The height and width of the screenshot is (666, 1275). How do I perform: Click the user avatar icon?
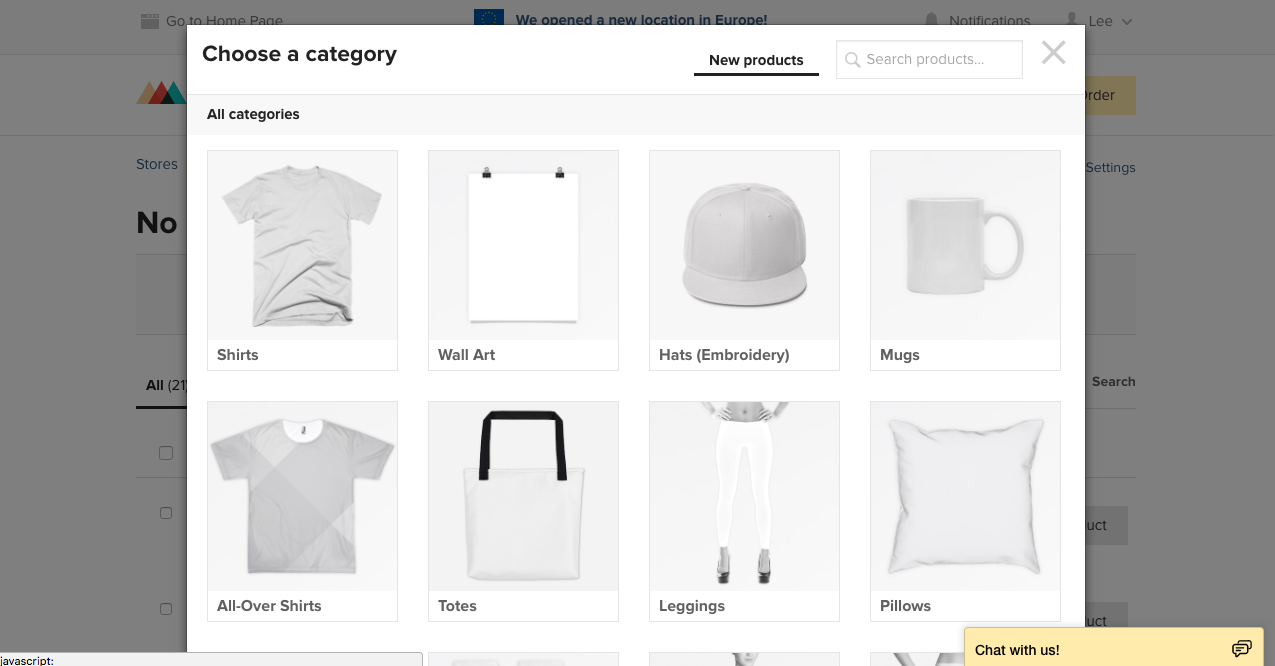tap(1073, 20)
